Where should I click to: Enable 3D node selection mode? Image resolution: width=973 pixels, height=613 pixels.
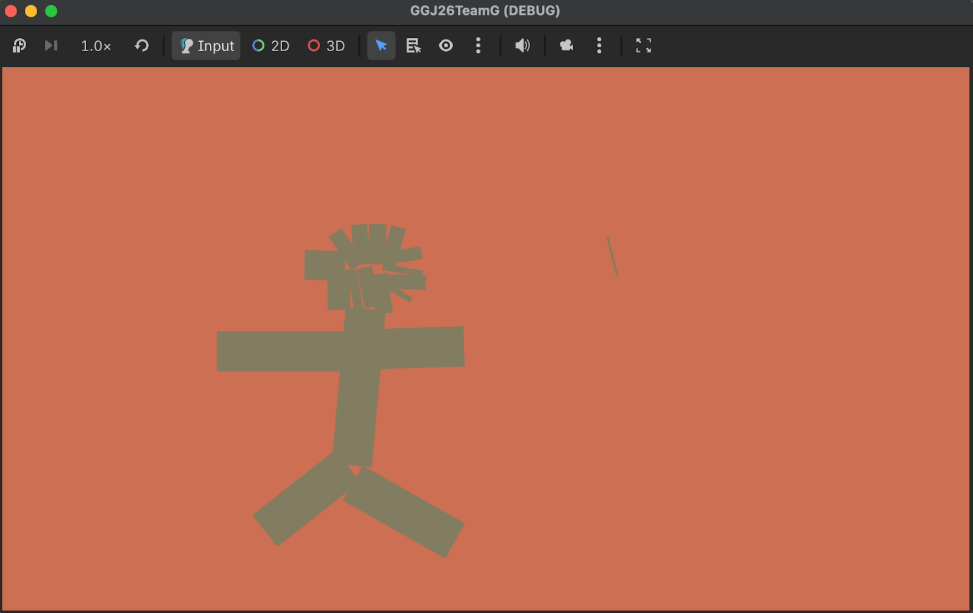(x=326, y=46)
